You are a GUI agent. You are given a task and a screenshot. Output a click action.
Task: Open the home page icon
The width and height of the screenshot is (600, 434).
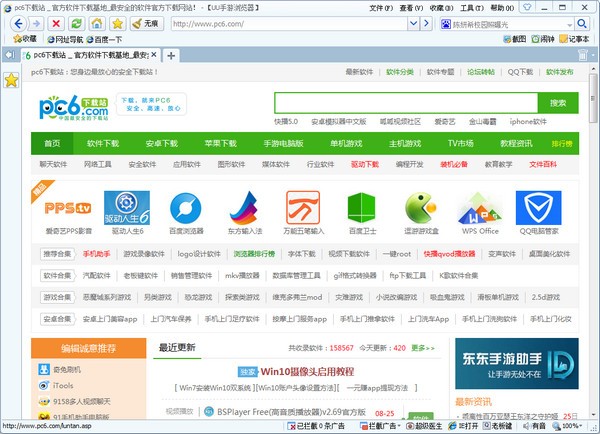click(x=97, y=24)
